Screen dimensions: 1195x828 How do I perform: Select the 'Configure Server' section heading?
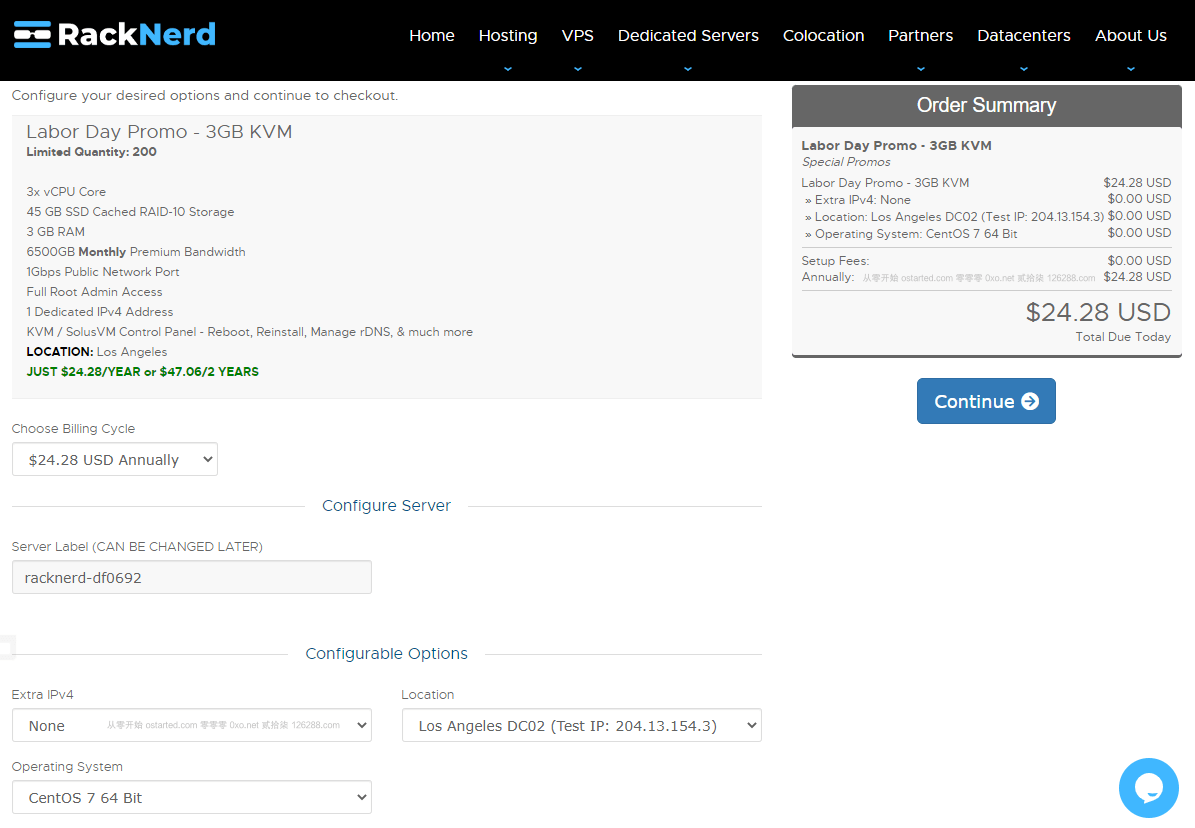click(x=386, y=505)
